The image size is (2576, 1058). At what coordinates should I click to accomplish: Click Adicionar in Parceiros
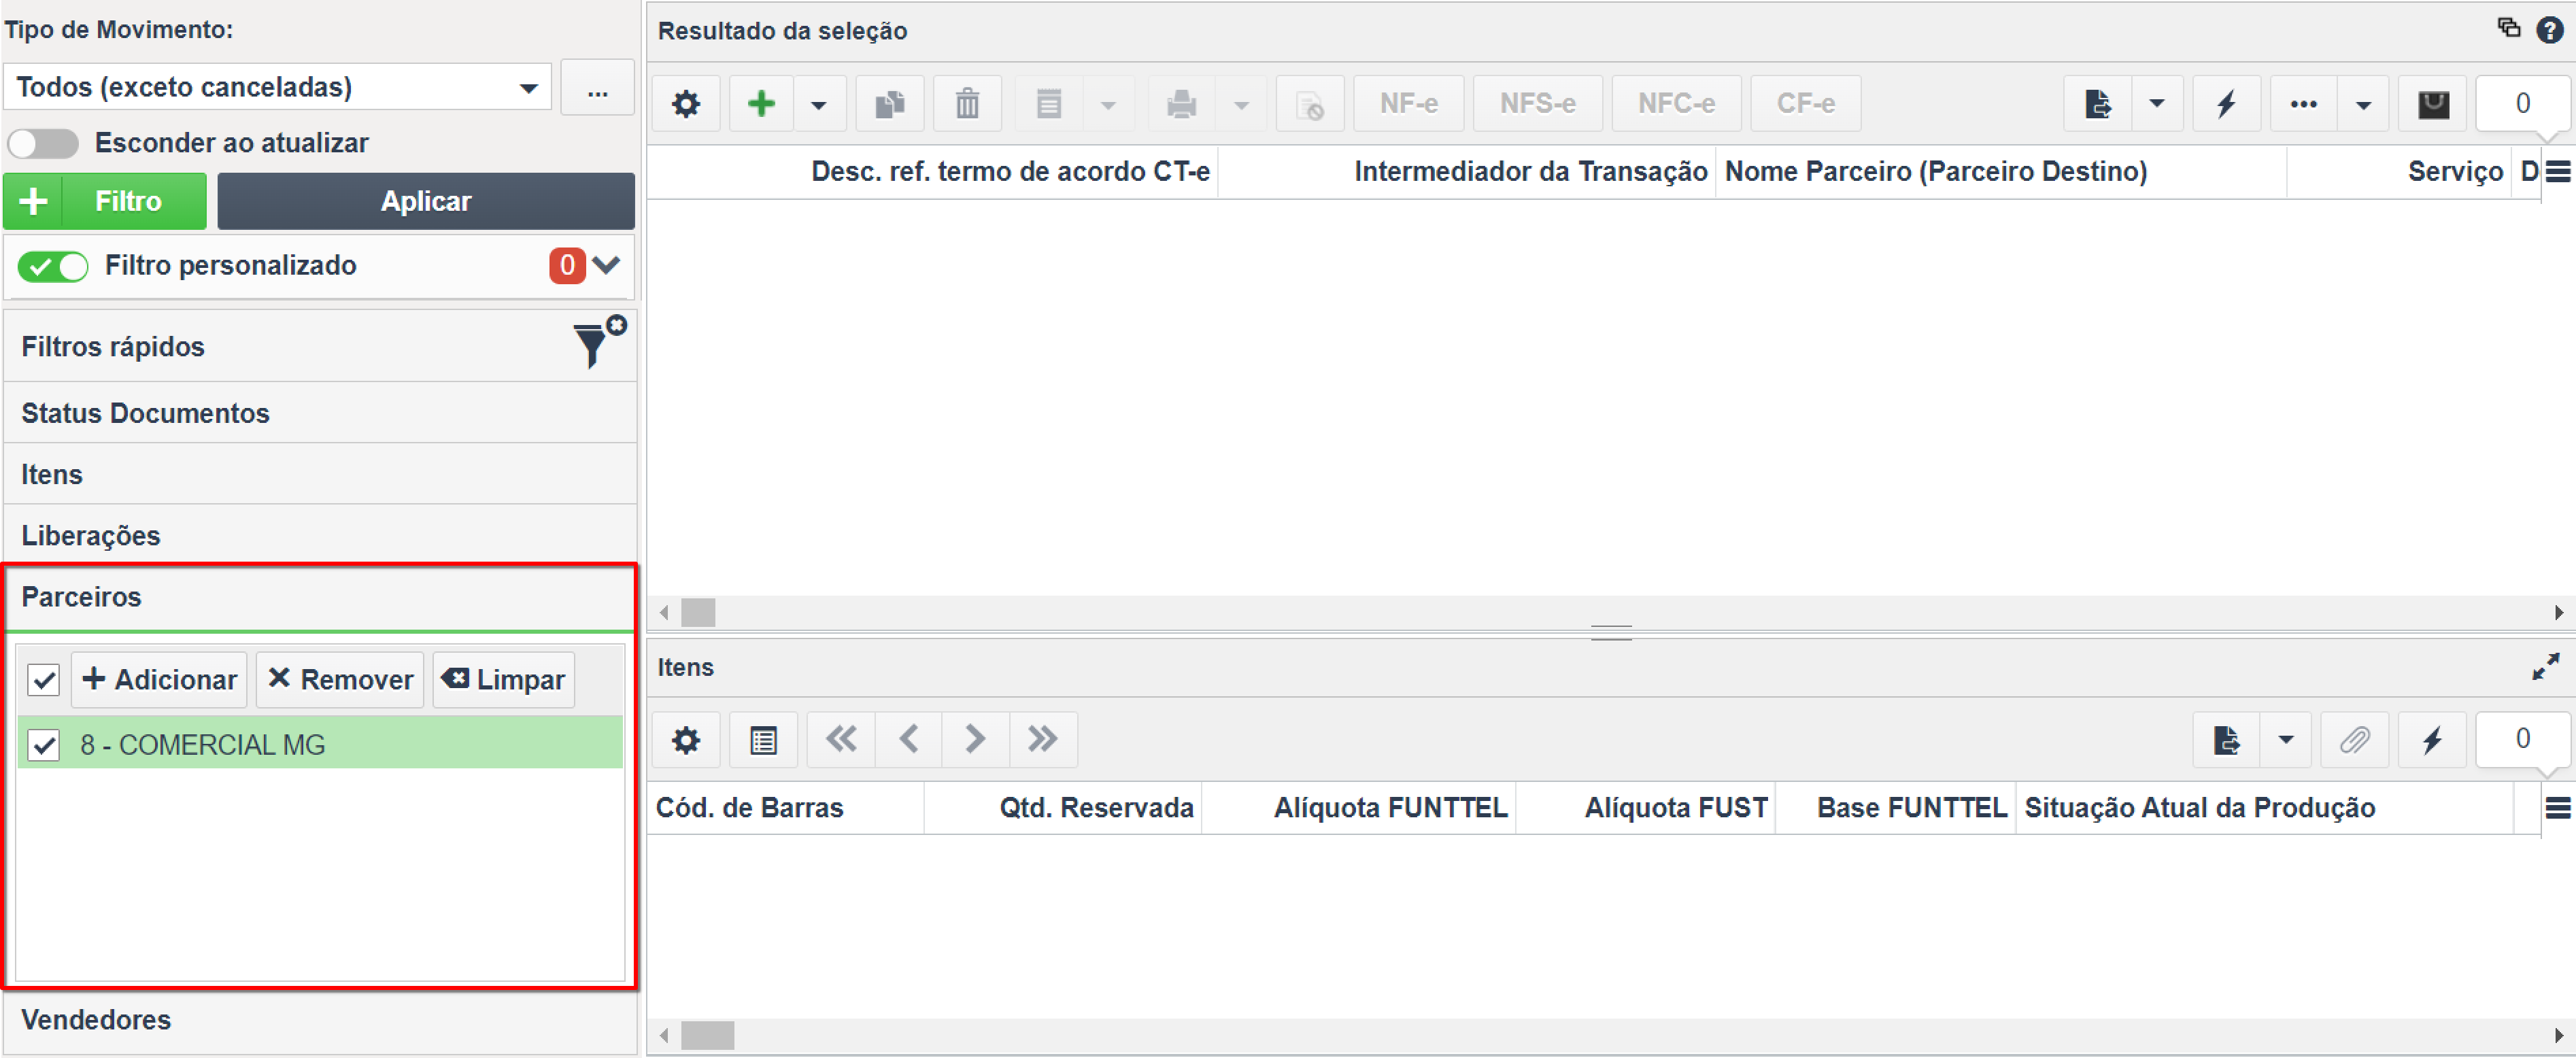pyautogui.click(x=159, y=680)
